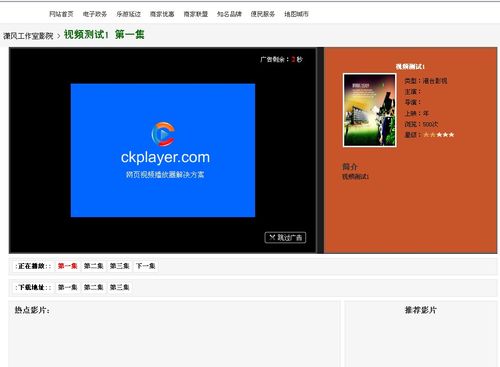This screenshot has width=500, height=367.
Task: Open the 知名品牌 navigation item
Action: pyautogui.click(x=229, y=14)
